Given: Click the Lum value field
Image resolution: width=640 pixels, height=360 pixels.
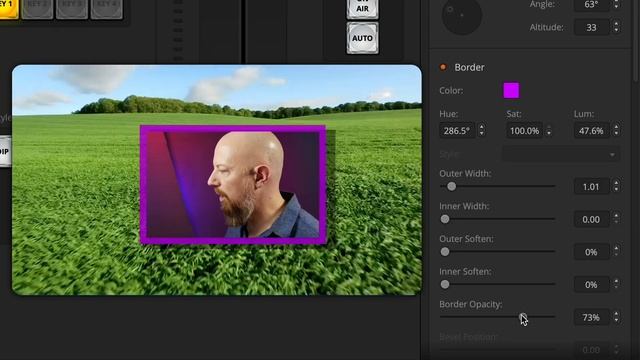Looking at the screenshot, I should [x=591, y=131].
